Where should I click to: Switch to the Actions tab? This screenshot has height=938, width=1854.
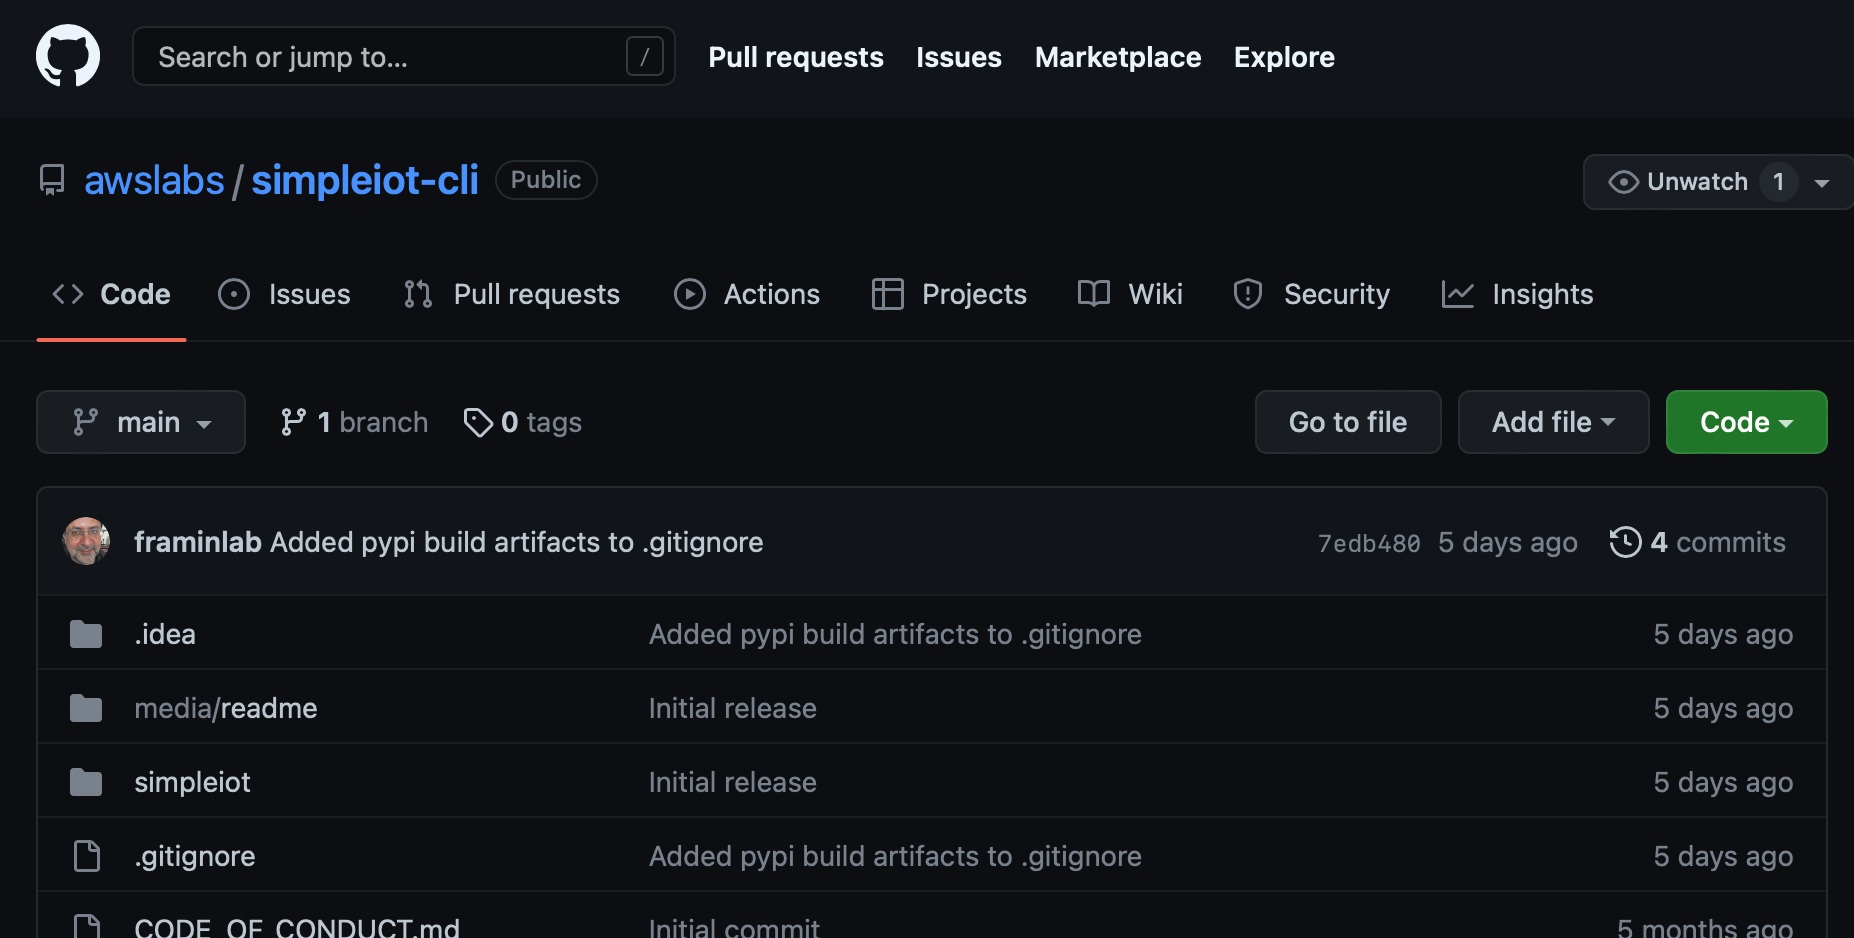point(747,294)
